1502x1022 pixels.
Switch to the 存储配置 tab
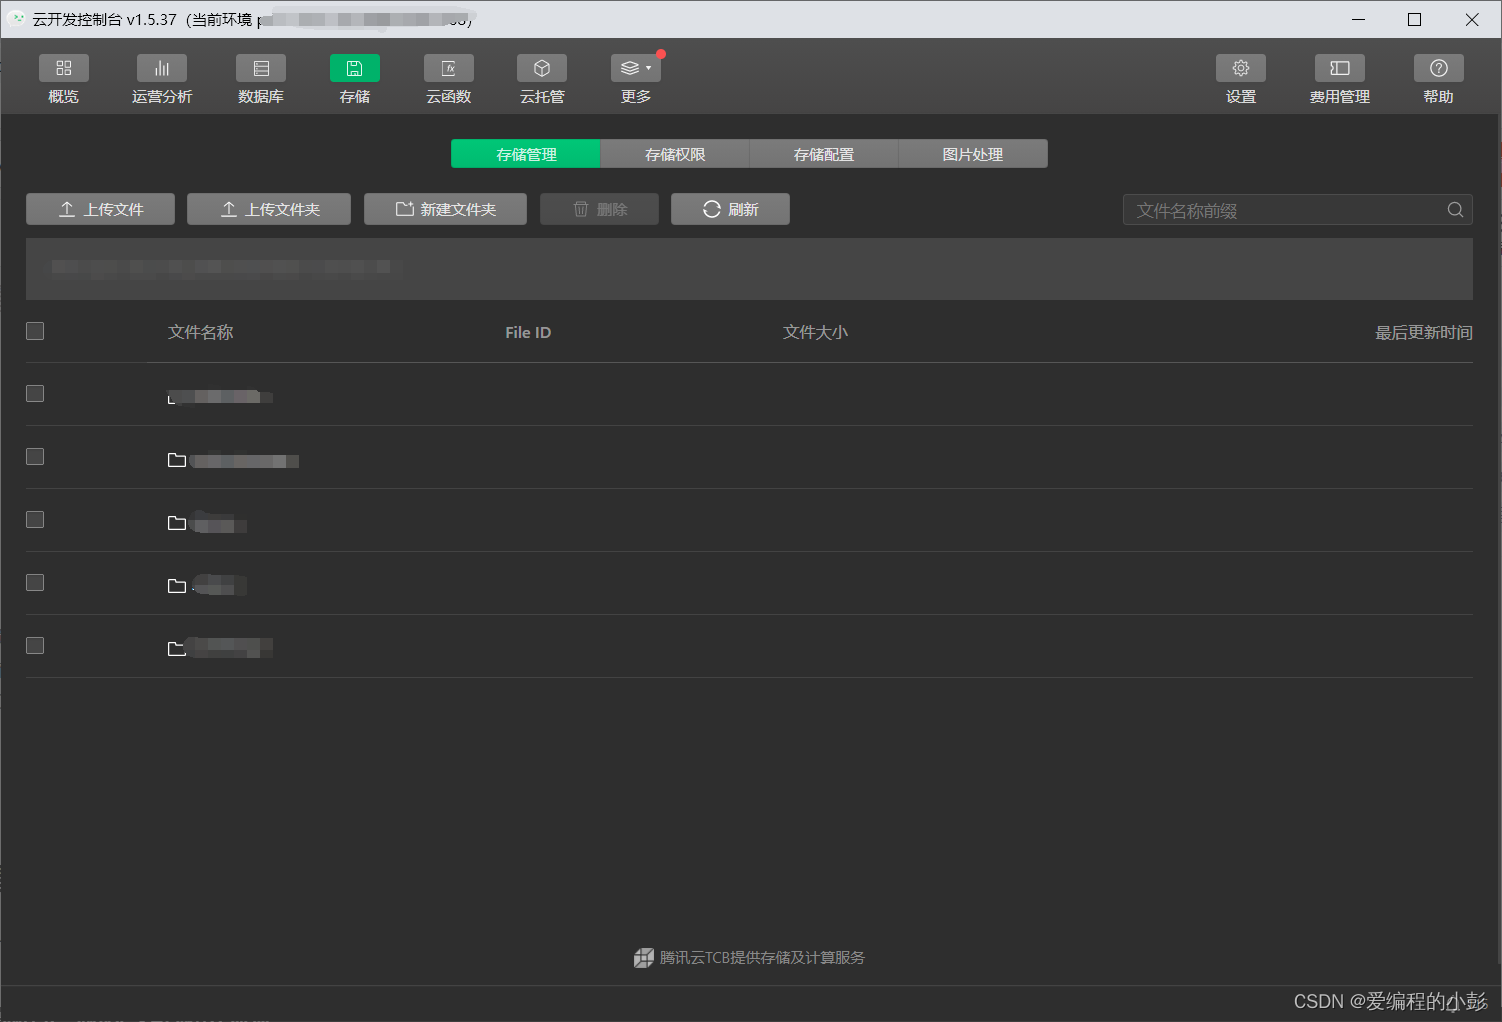[824, 154]
